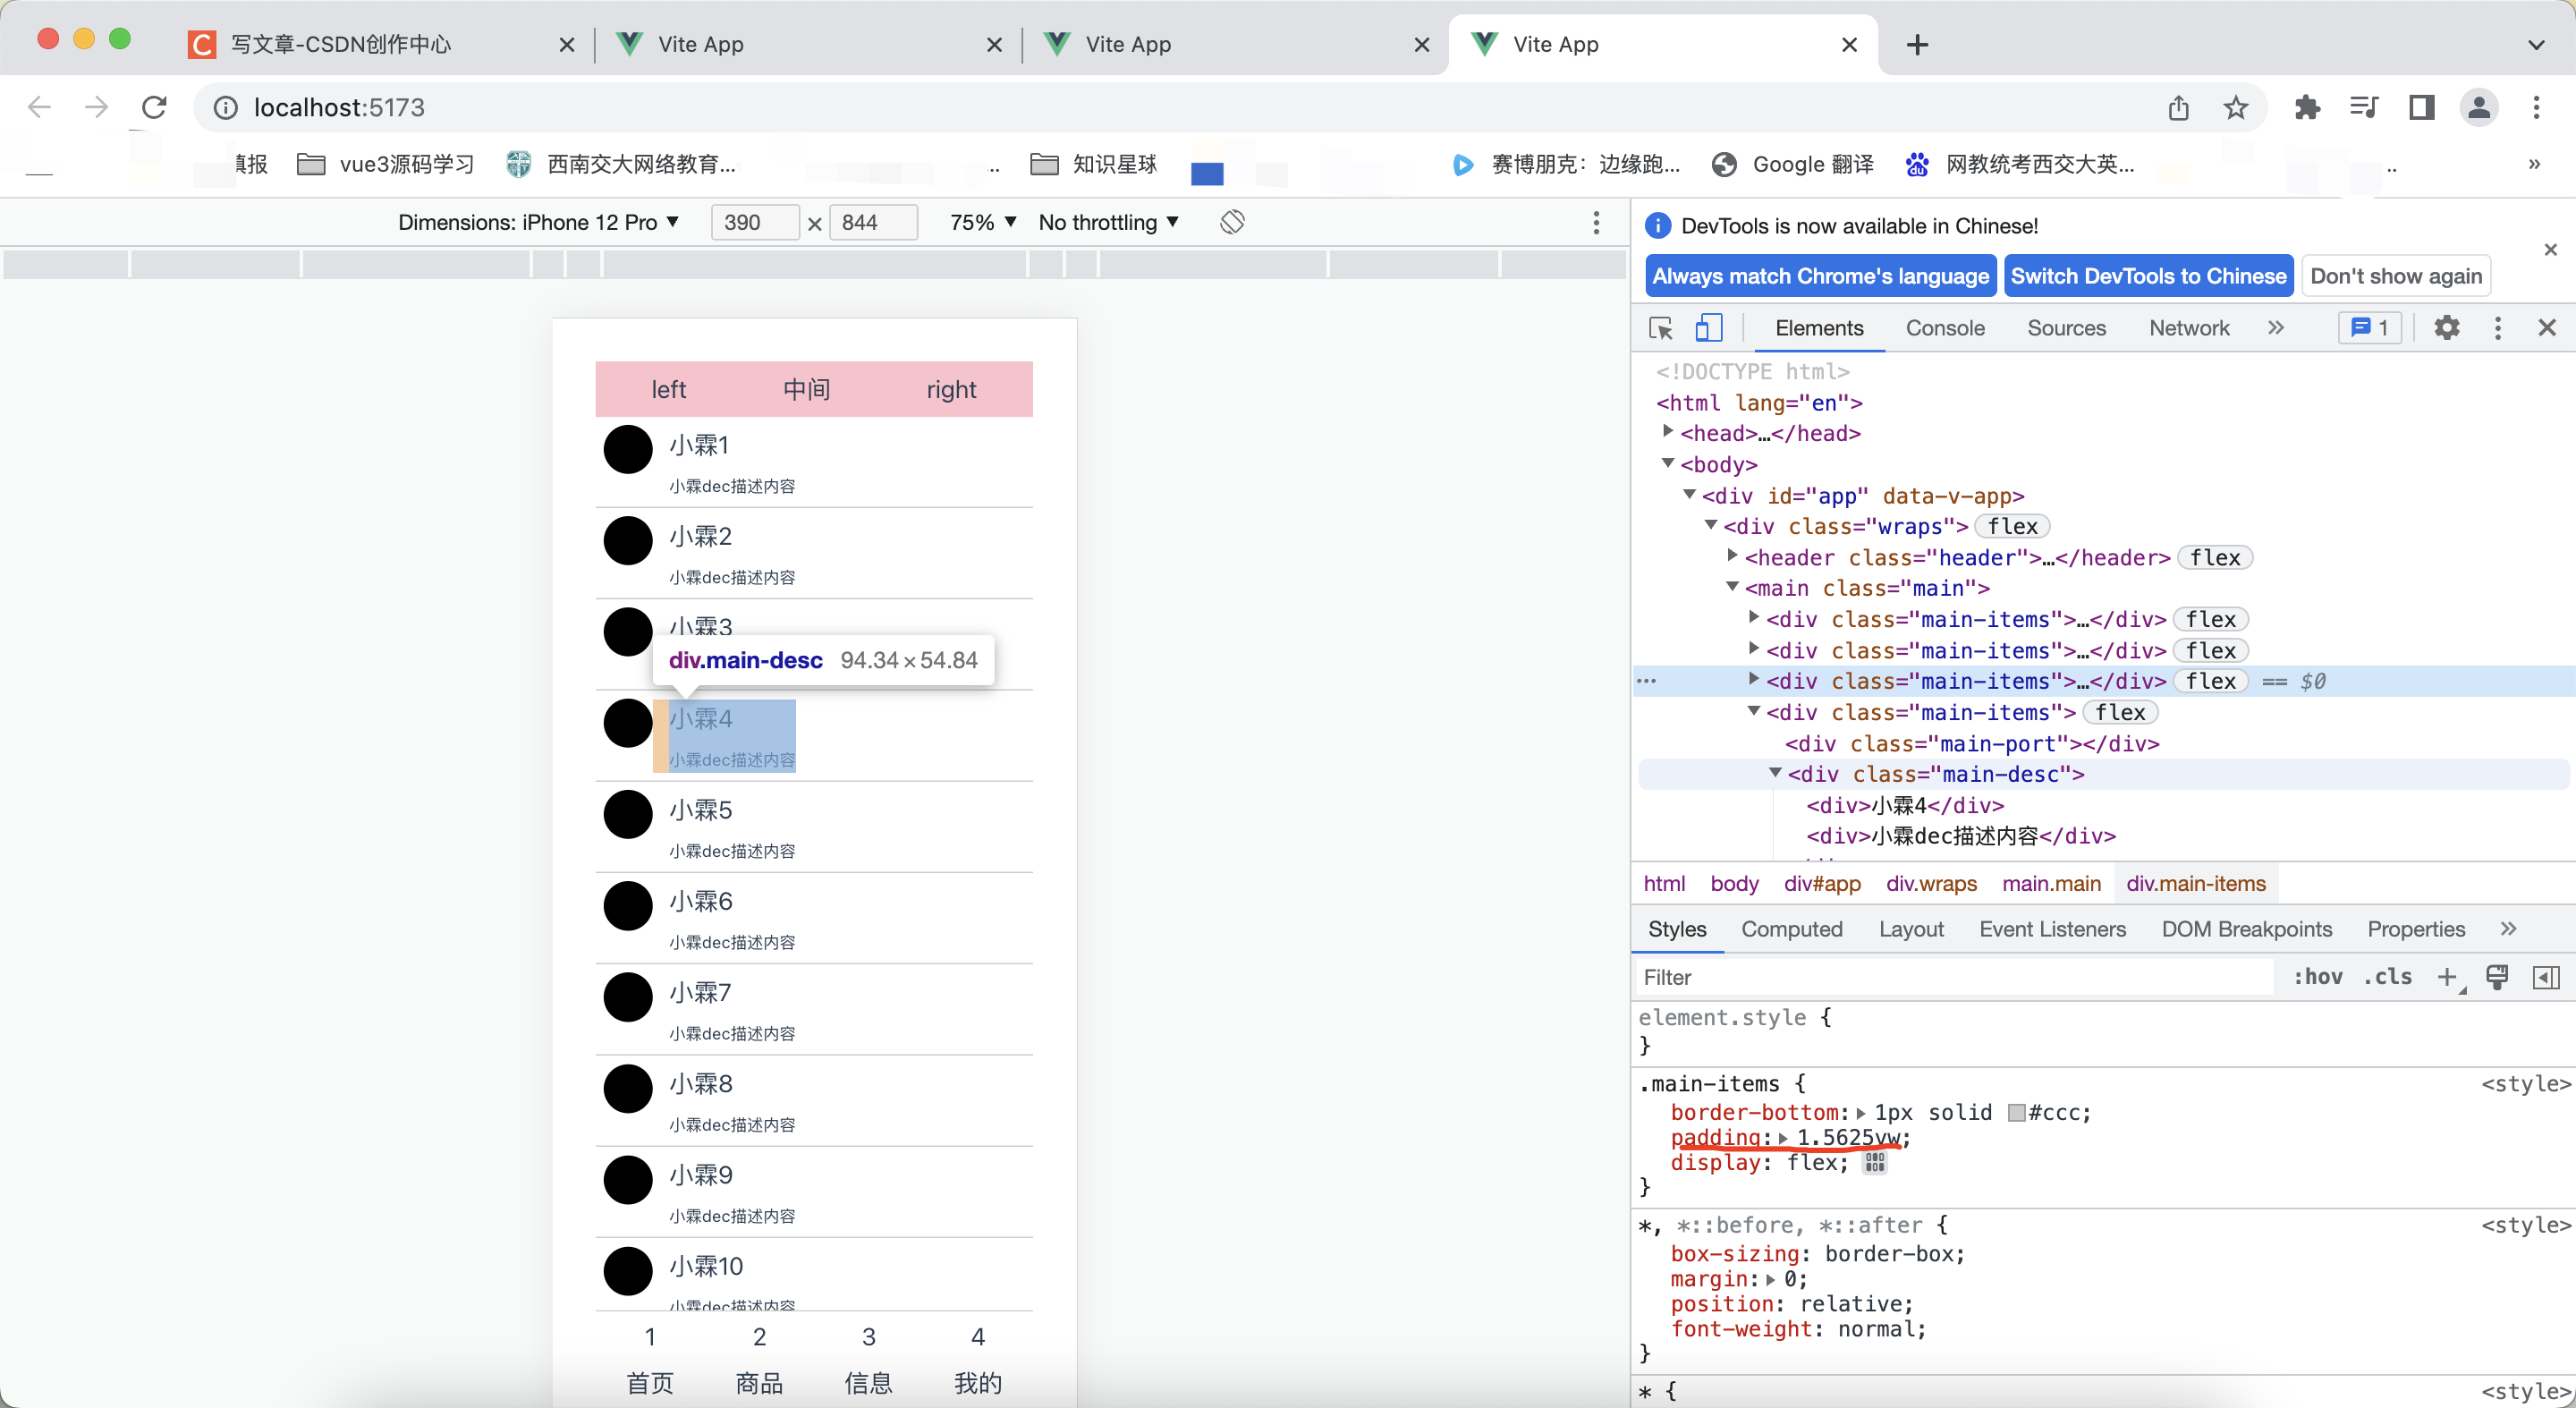Viewport: 2576px width, 1408px height.
Task: Open the No throttling dropdown
Action: point(1108,222)
